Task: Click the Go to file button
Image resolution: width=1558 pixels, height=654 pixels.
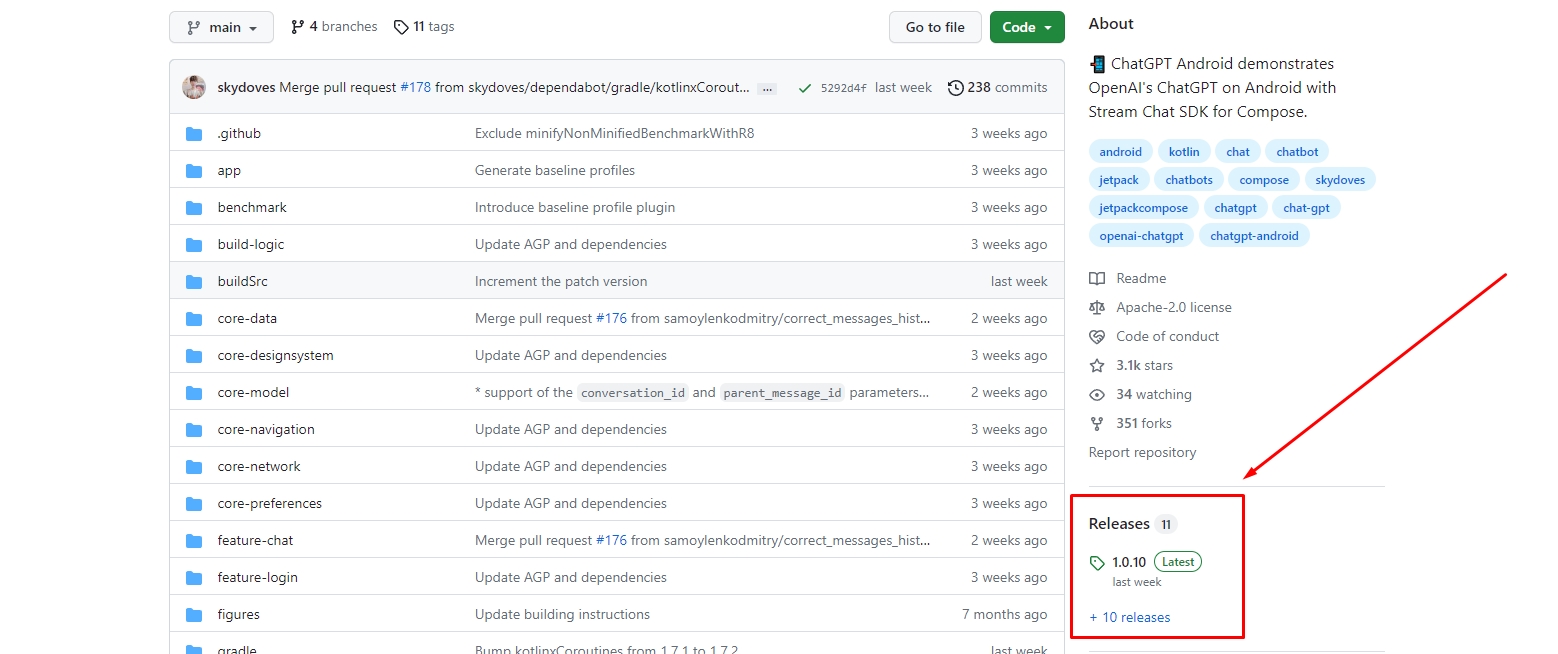Action: (x=935, y=27)
